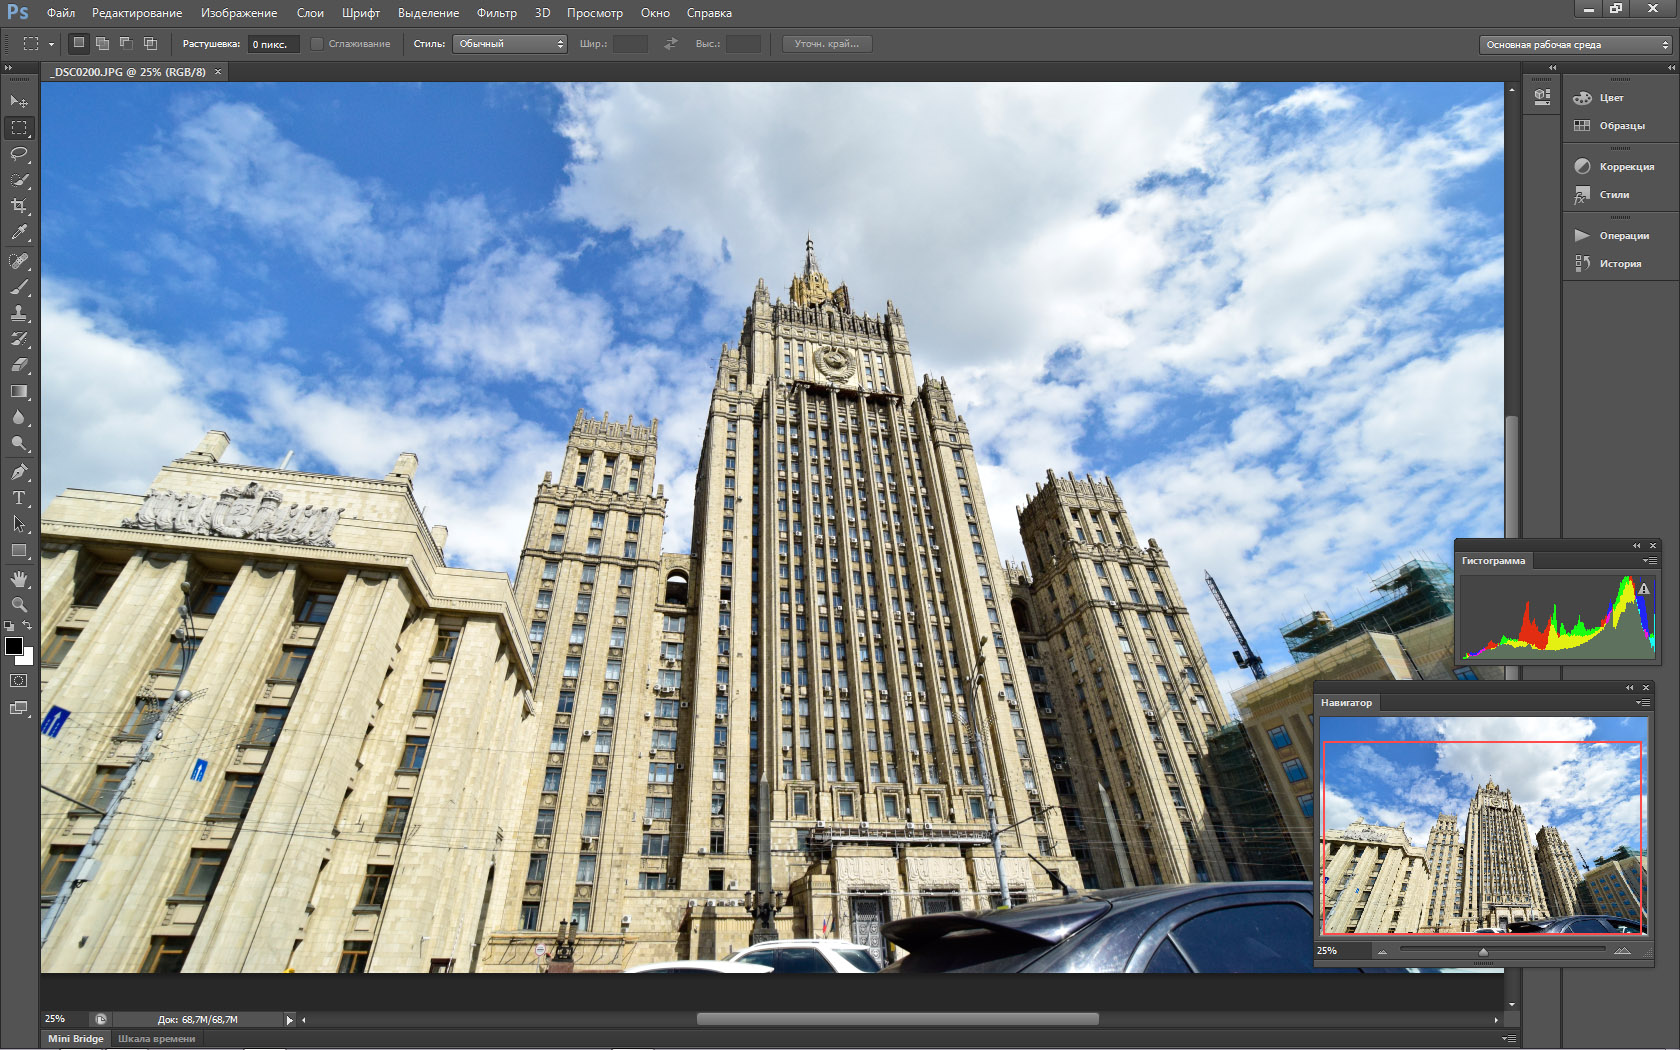The image size is (1680, 1050).
Task: Click the histogram cached data warning icon
Action: click(1643, 589)
